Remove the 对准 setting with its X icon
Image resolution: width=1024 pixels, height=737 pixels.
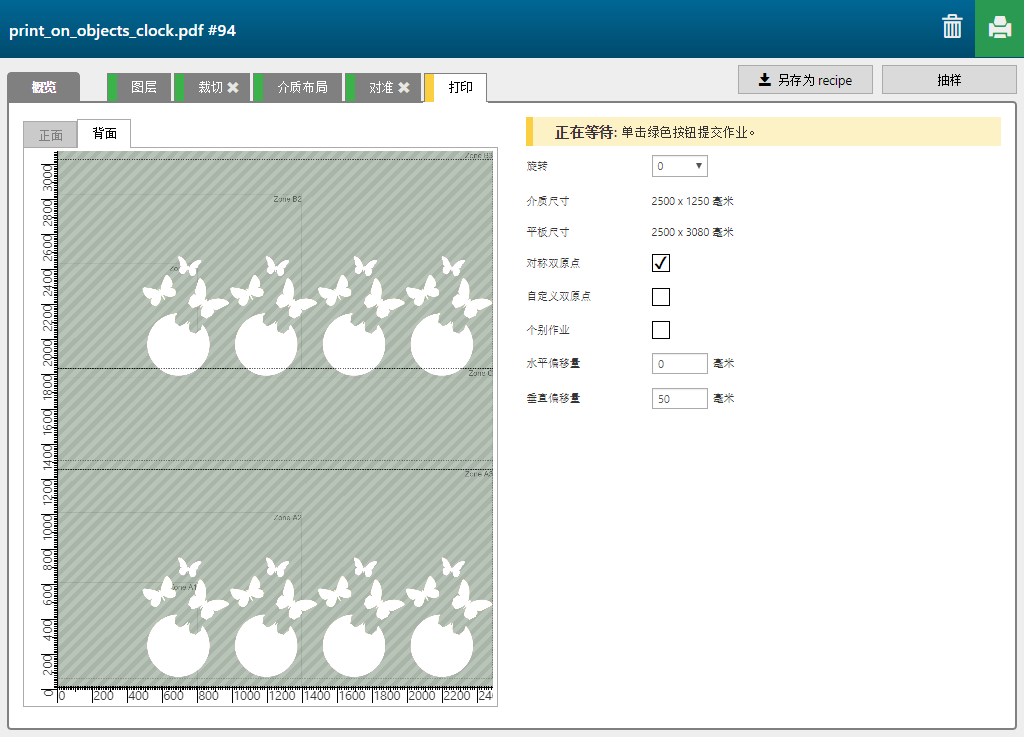(404, 87)
